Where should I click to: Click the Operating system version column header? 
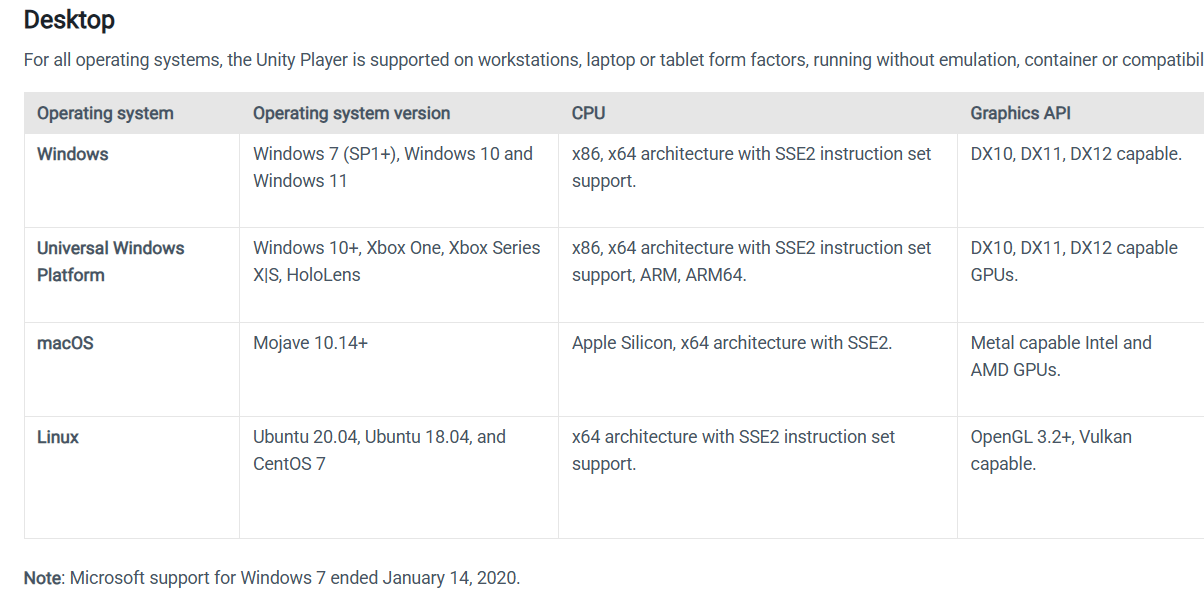pos(351,113)
